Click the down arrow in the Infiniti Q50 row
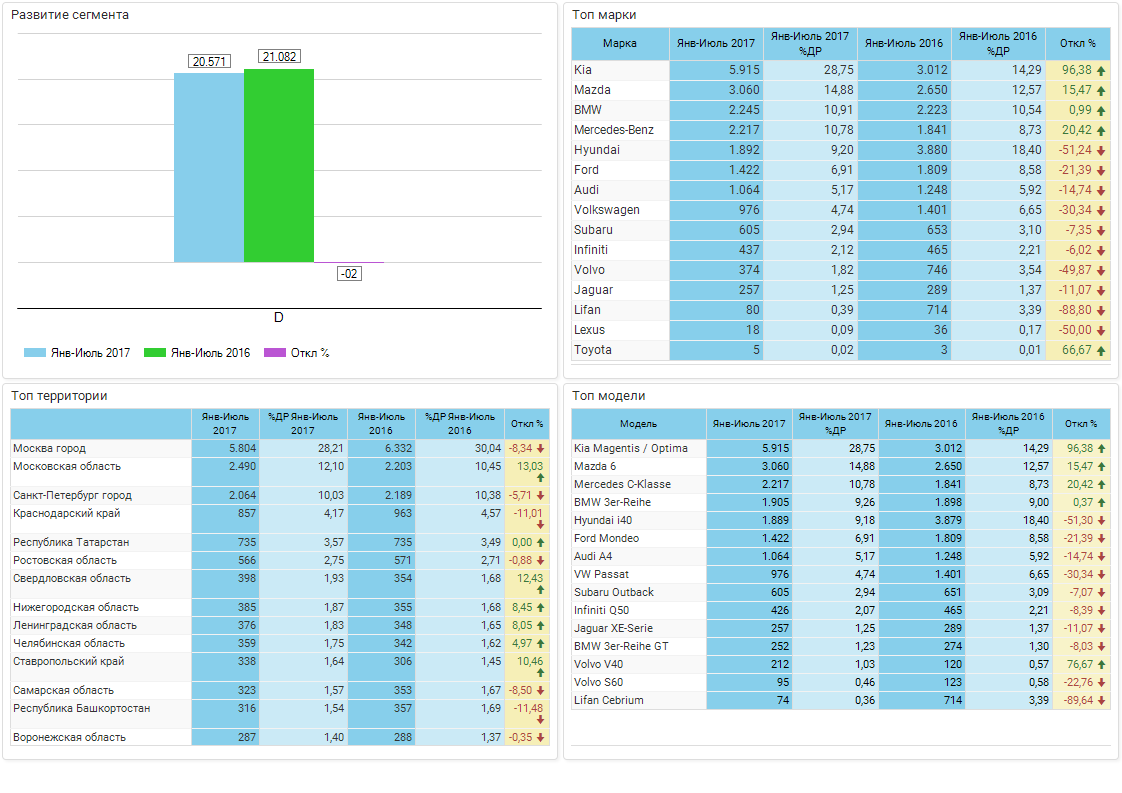The width and height of the screenshot is (1122, 793). click(x=1101, y=610)
